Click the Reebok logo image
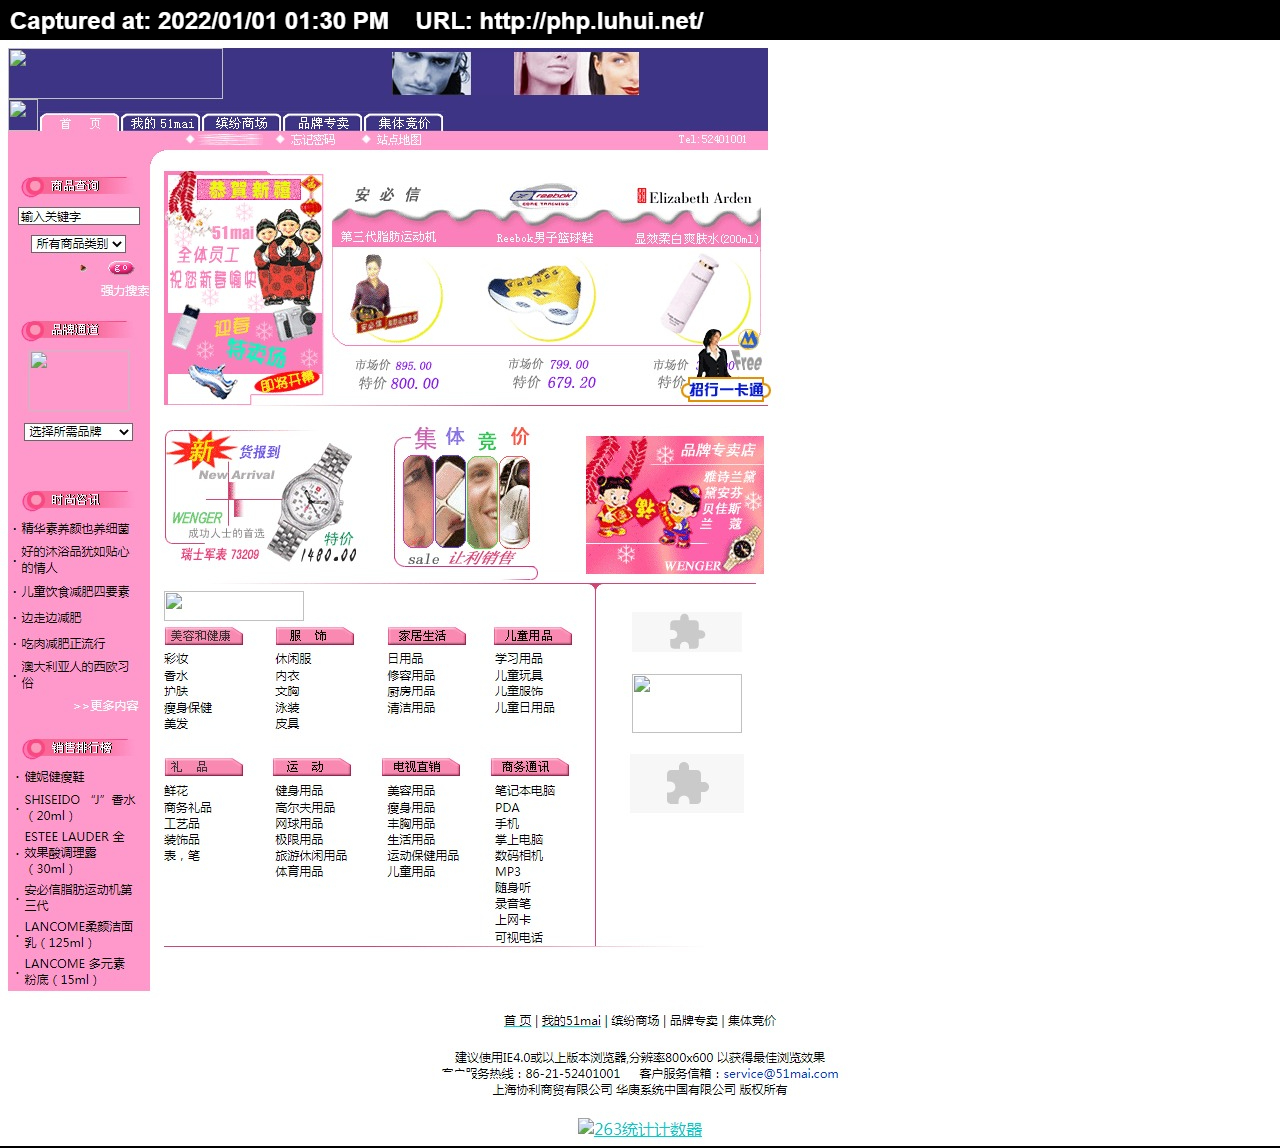The image size is (1280, 1148). coord(543,197)
